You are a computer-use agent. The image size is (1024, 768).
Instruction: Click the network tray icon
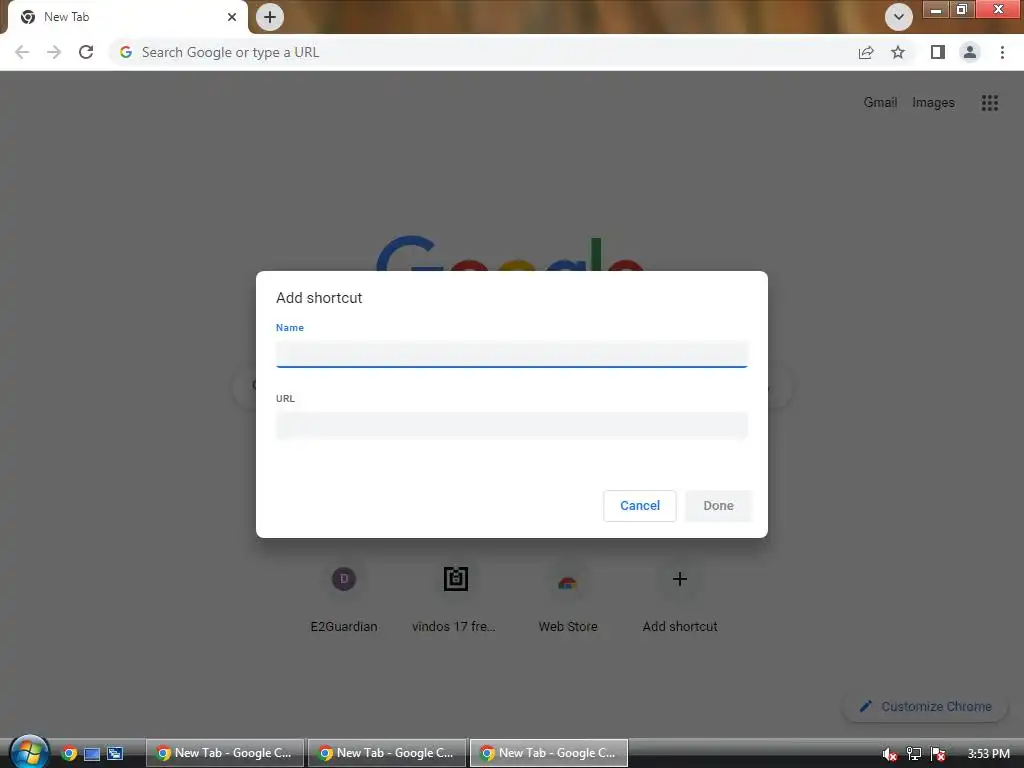pyautogui.click(x=914, y=754)
